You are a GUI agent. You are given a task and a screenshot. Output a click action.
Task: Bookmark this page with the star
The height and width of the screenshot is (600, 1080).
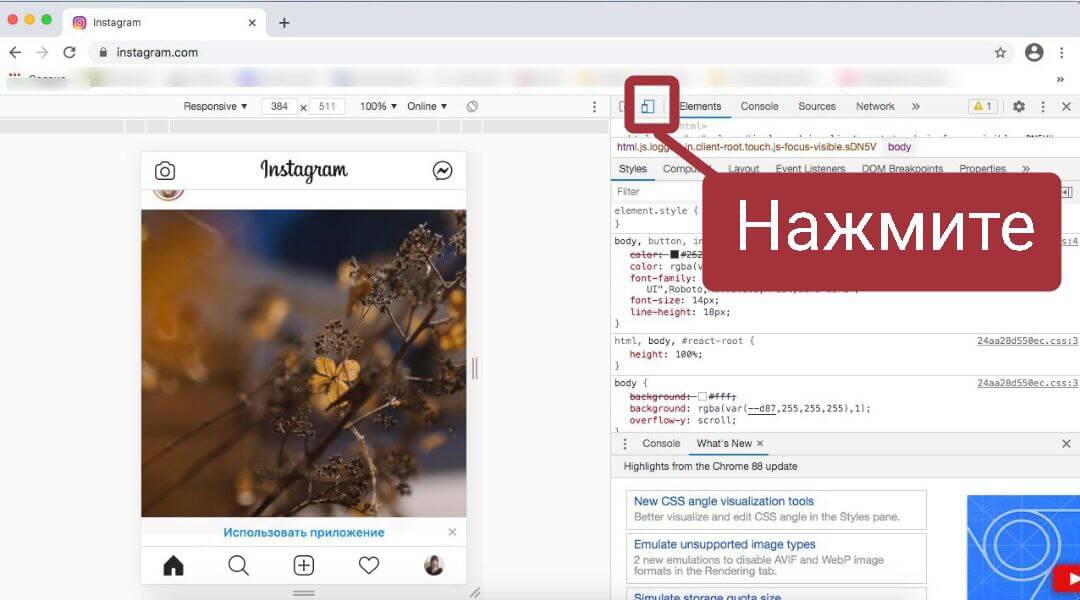(x=1000, y=52)
